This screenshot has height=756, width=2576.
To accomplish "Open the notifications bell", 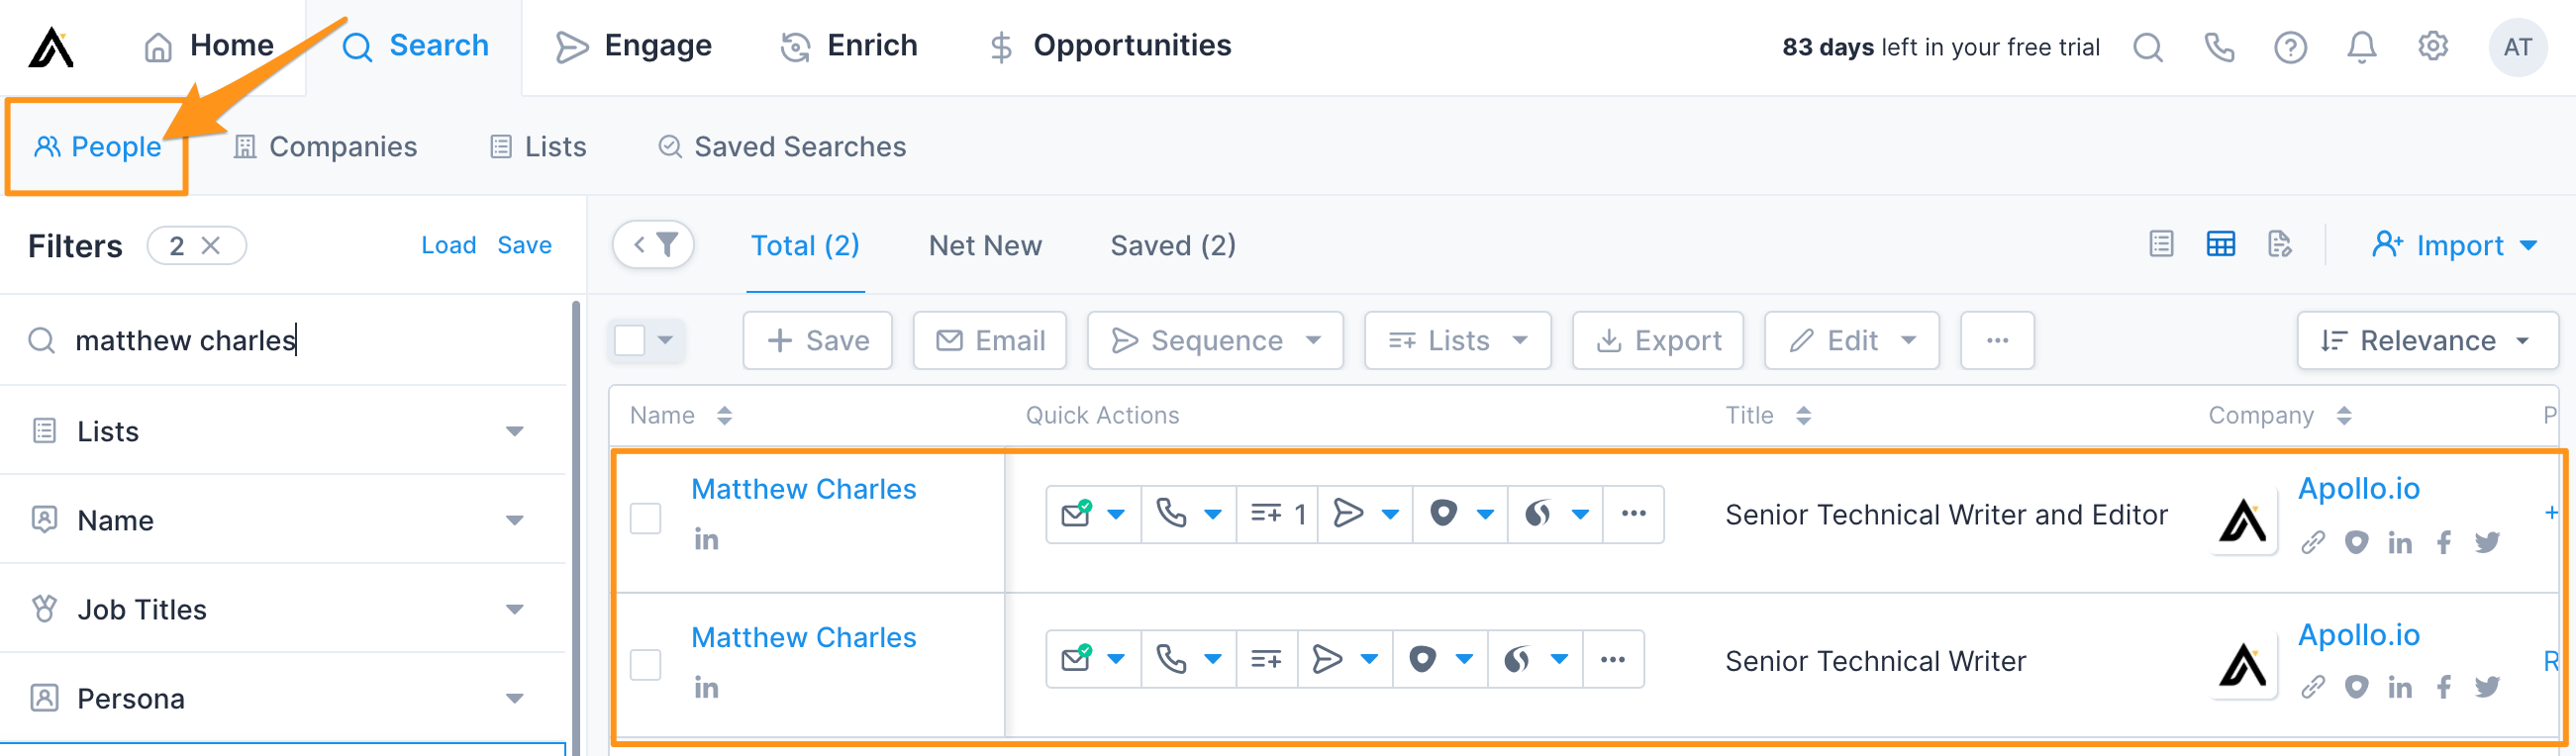I will tap(2360, 46).
